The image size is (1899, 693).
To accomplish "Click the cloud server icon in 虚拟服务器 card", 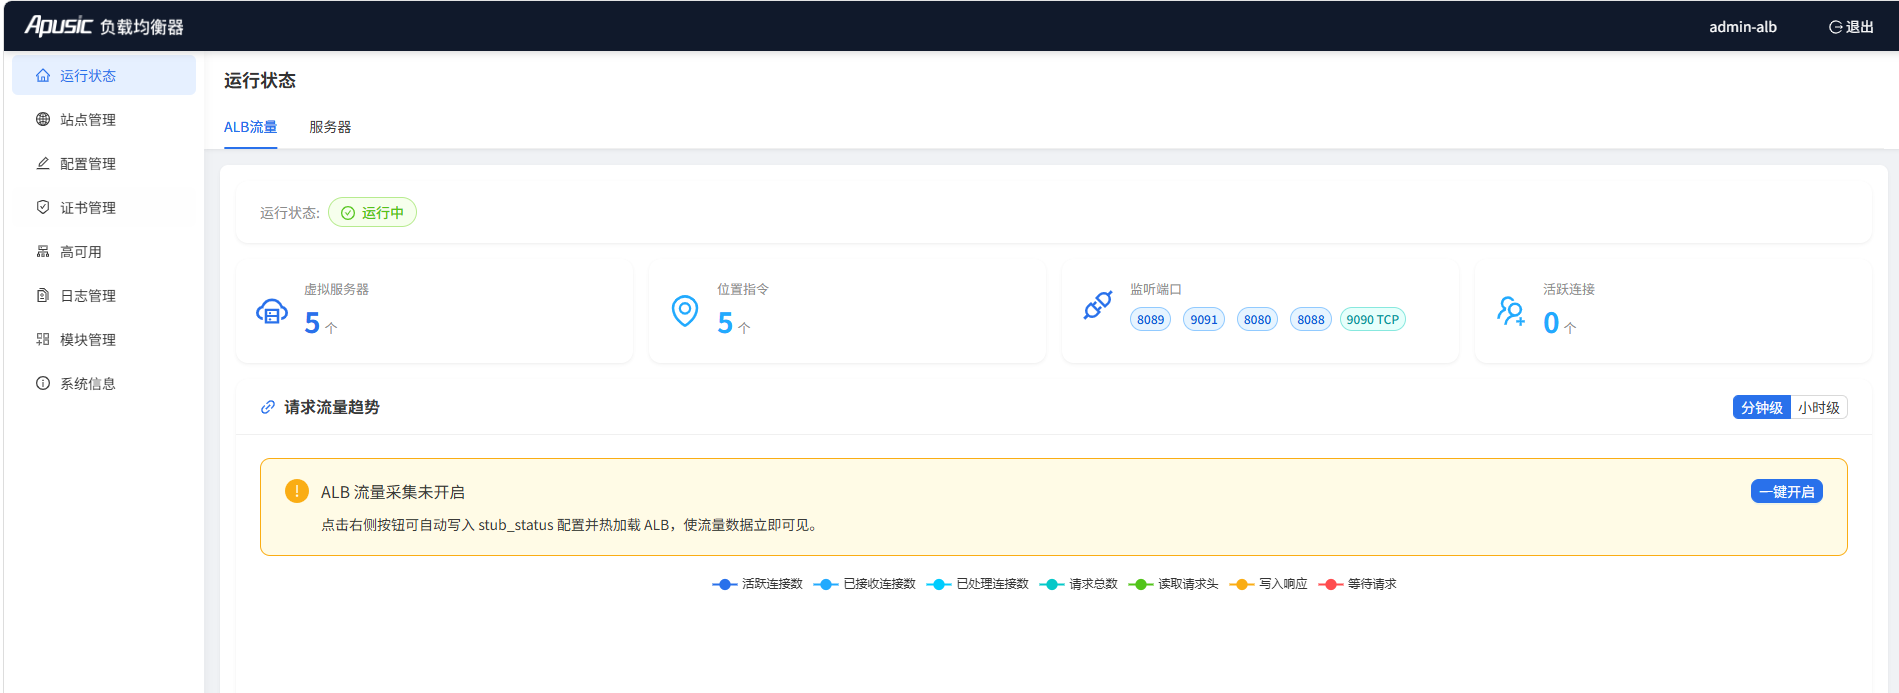I will click(x=272, y=312).
